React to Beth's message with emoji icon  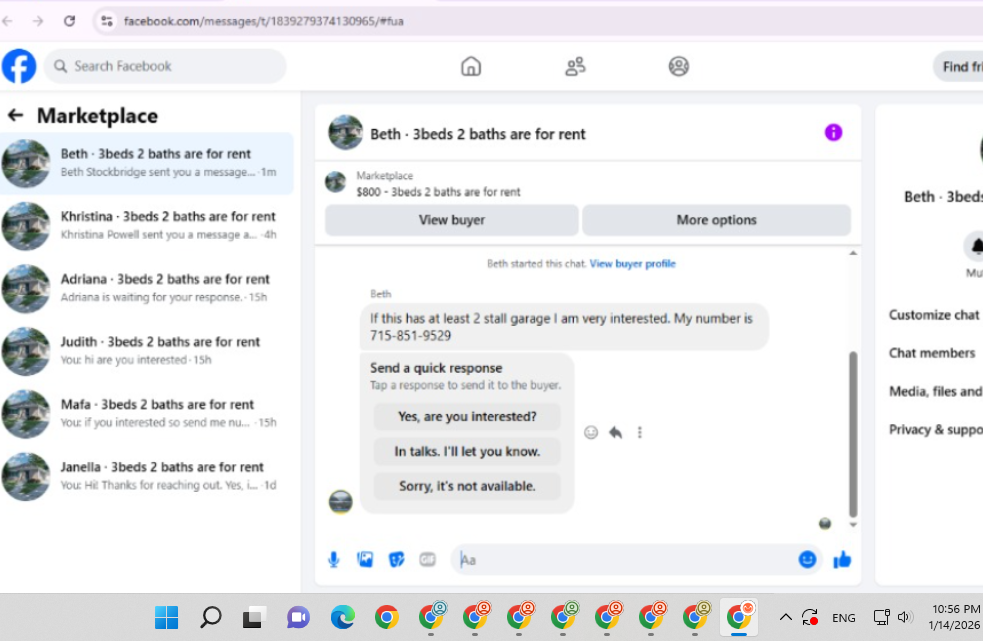[591, 432]
